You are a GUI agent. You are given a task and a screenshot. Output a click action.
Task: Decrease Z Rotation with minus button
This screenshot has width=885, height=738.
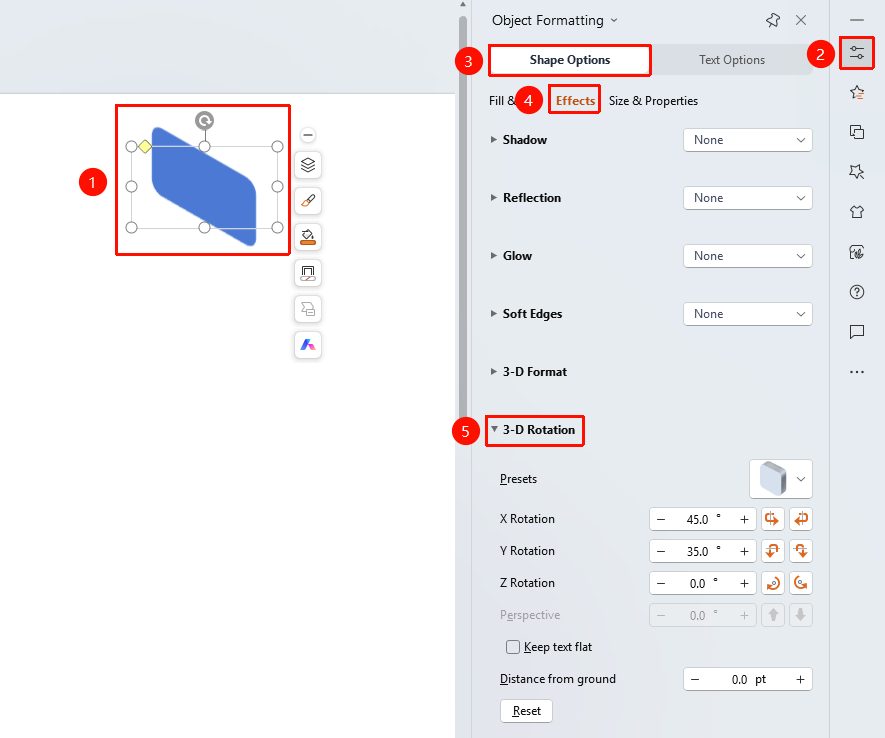(x=661, y=583)
